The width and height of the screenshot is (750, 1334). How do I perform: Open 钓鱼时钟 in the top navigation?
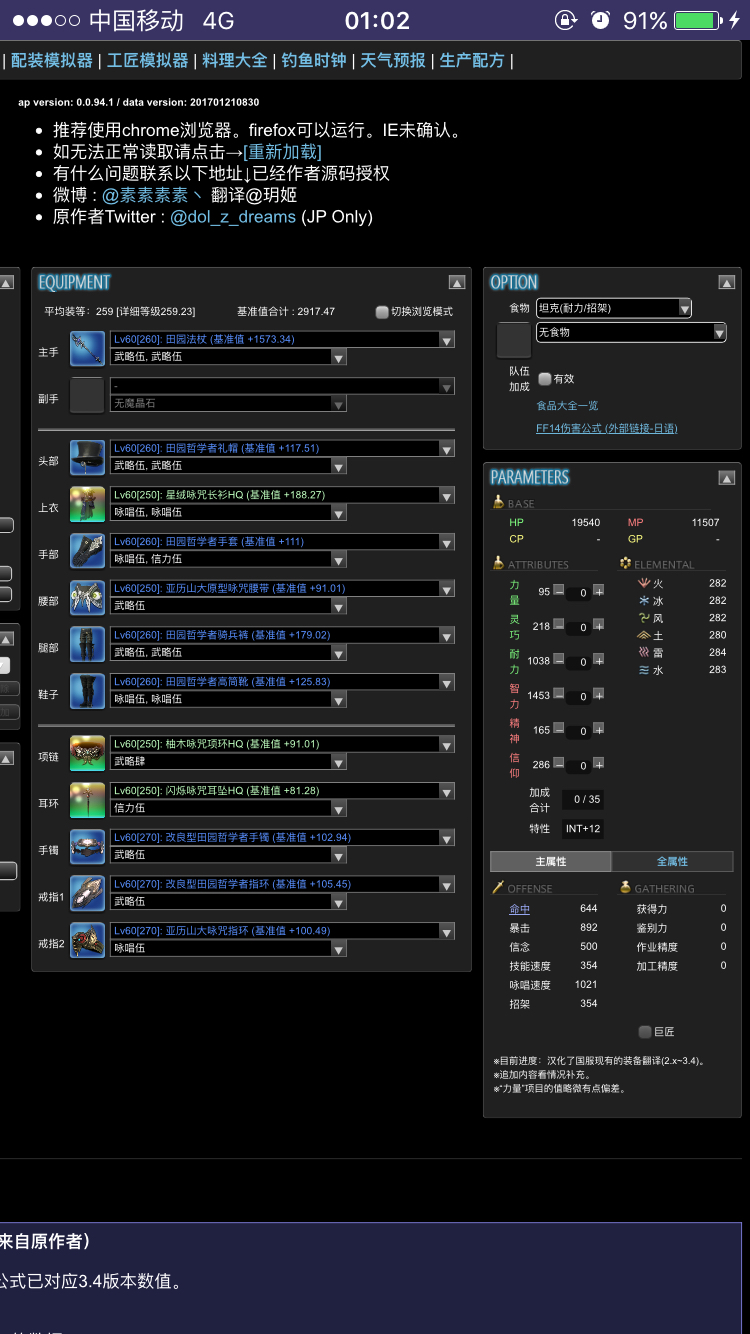[x=314, y=61]
